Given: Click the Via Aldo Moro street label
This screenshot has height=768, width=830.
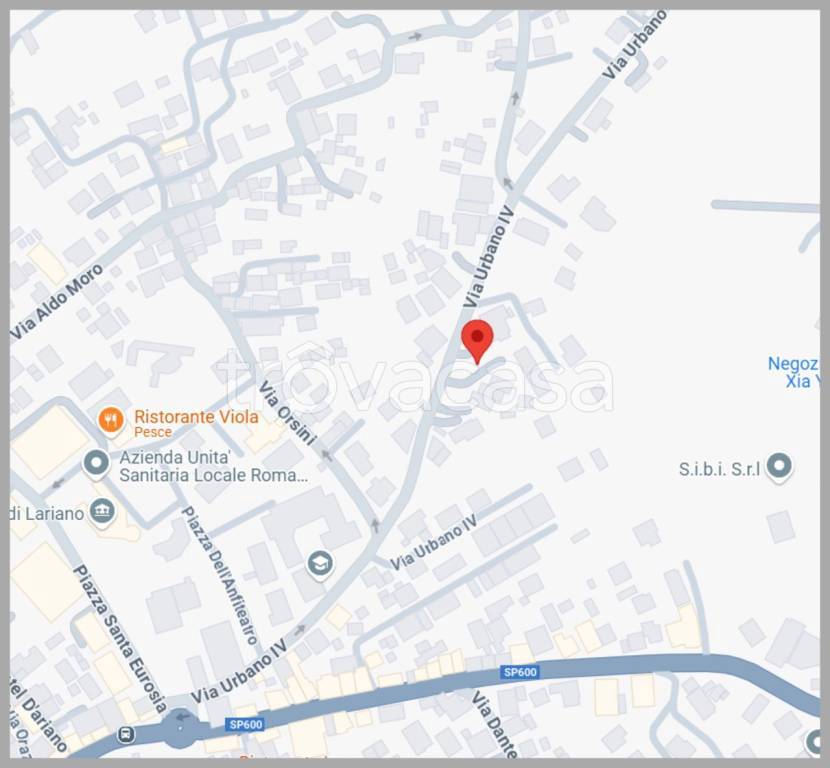Looking at the screenshot, I should (x=57, y=302).
